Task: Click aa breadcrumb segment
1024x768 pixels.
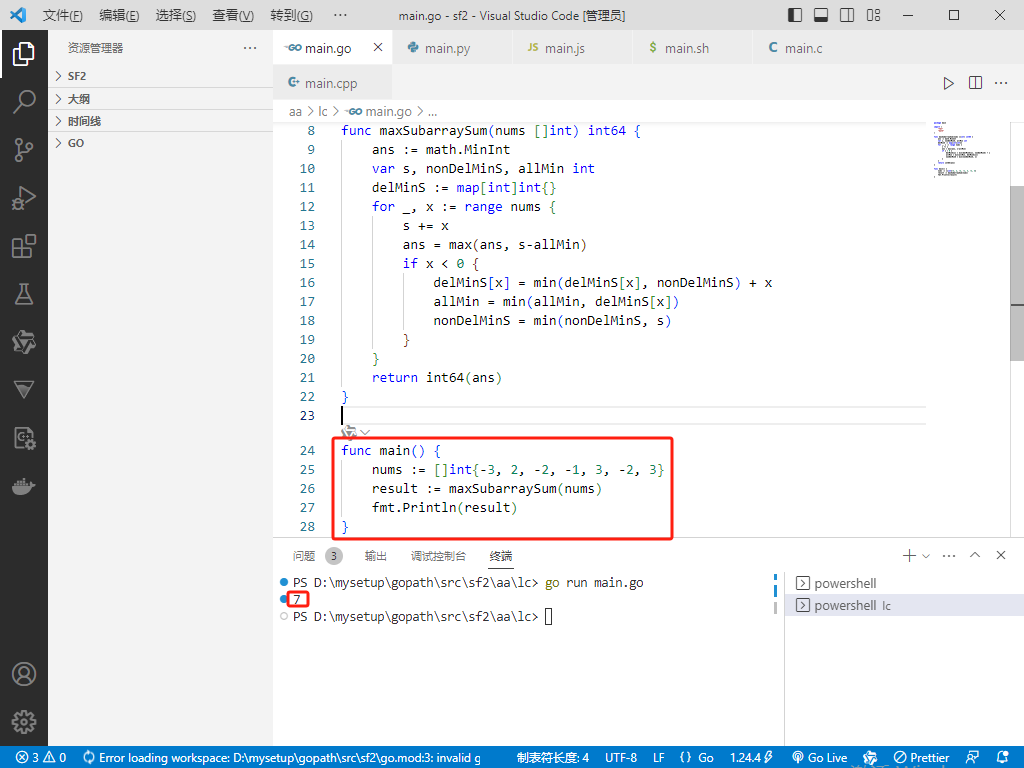Action: [295, 112]
